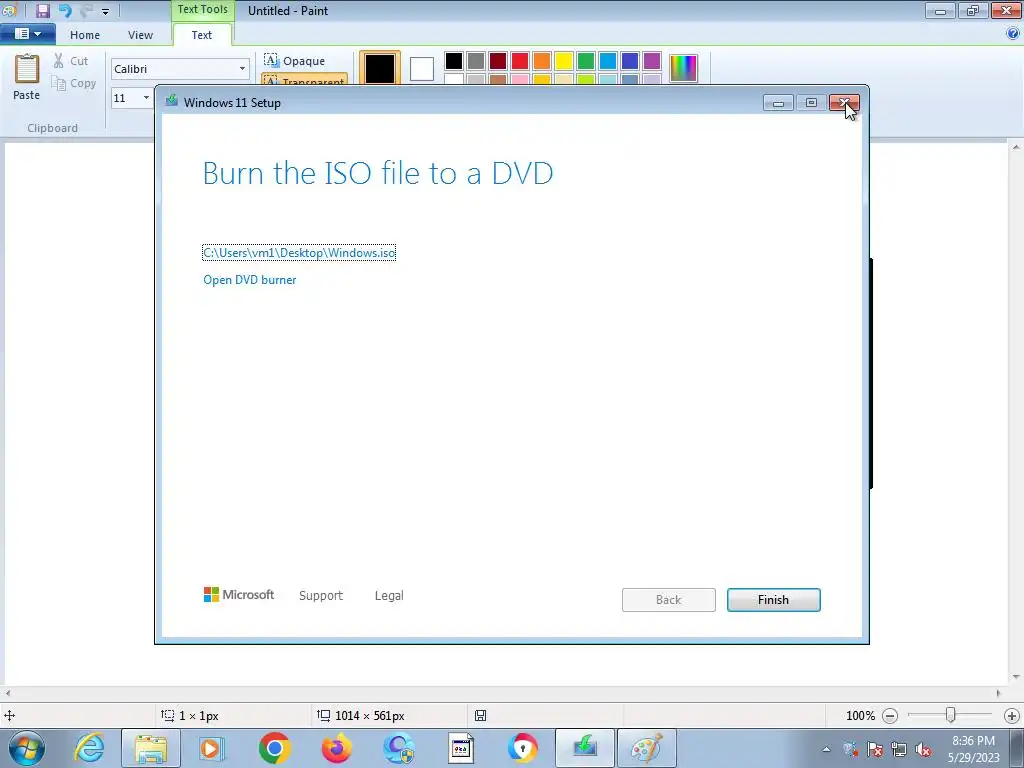The image size is (1024, 768).
Task: Click the cursor position icon in status bar
Action: click(x=10, y=715)
